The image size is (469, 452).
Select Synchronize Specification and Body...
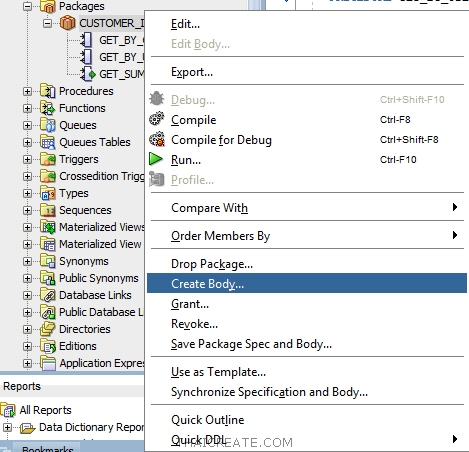(307, 392)
